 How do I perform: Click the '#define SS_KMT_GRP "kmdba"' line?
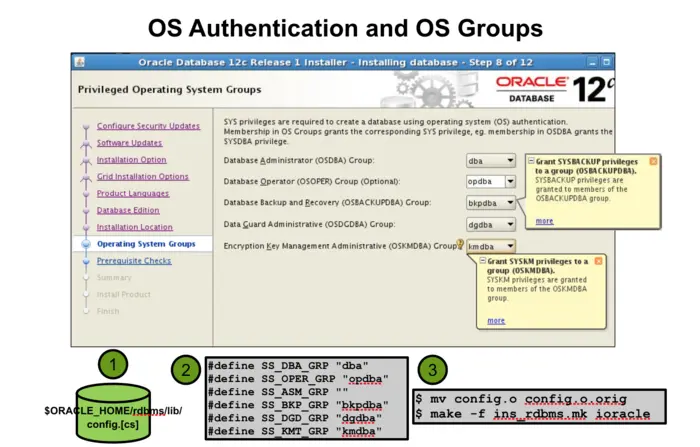click(295, 431)
